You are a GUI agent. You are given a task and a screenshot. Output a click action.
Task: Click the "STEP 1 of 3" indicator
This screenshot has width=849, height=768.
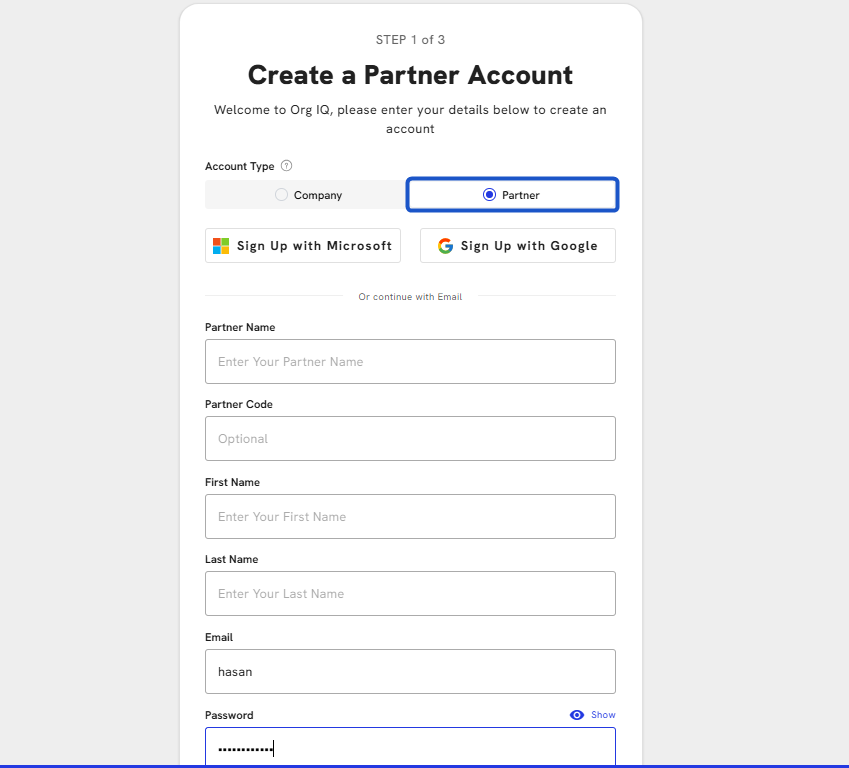(x=410, y=40)
